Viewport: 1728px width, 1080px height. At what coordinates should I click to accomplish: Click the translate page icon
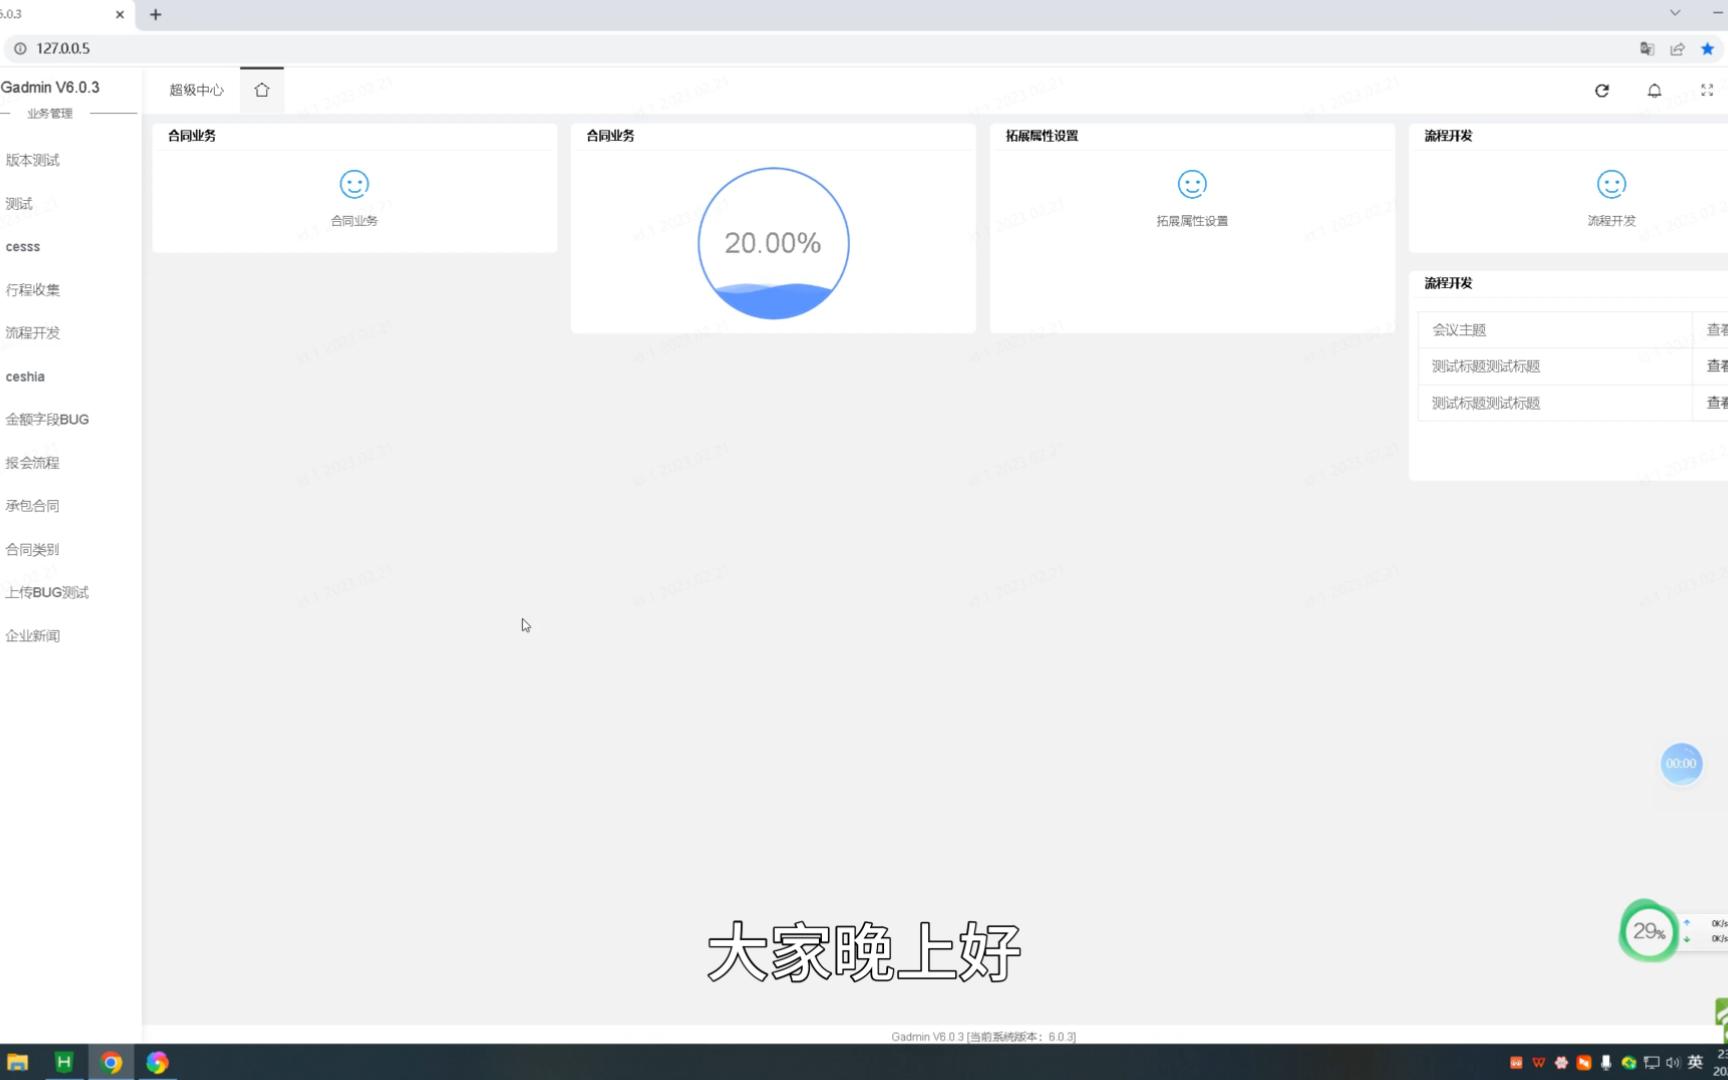[x=1647, y=48]
